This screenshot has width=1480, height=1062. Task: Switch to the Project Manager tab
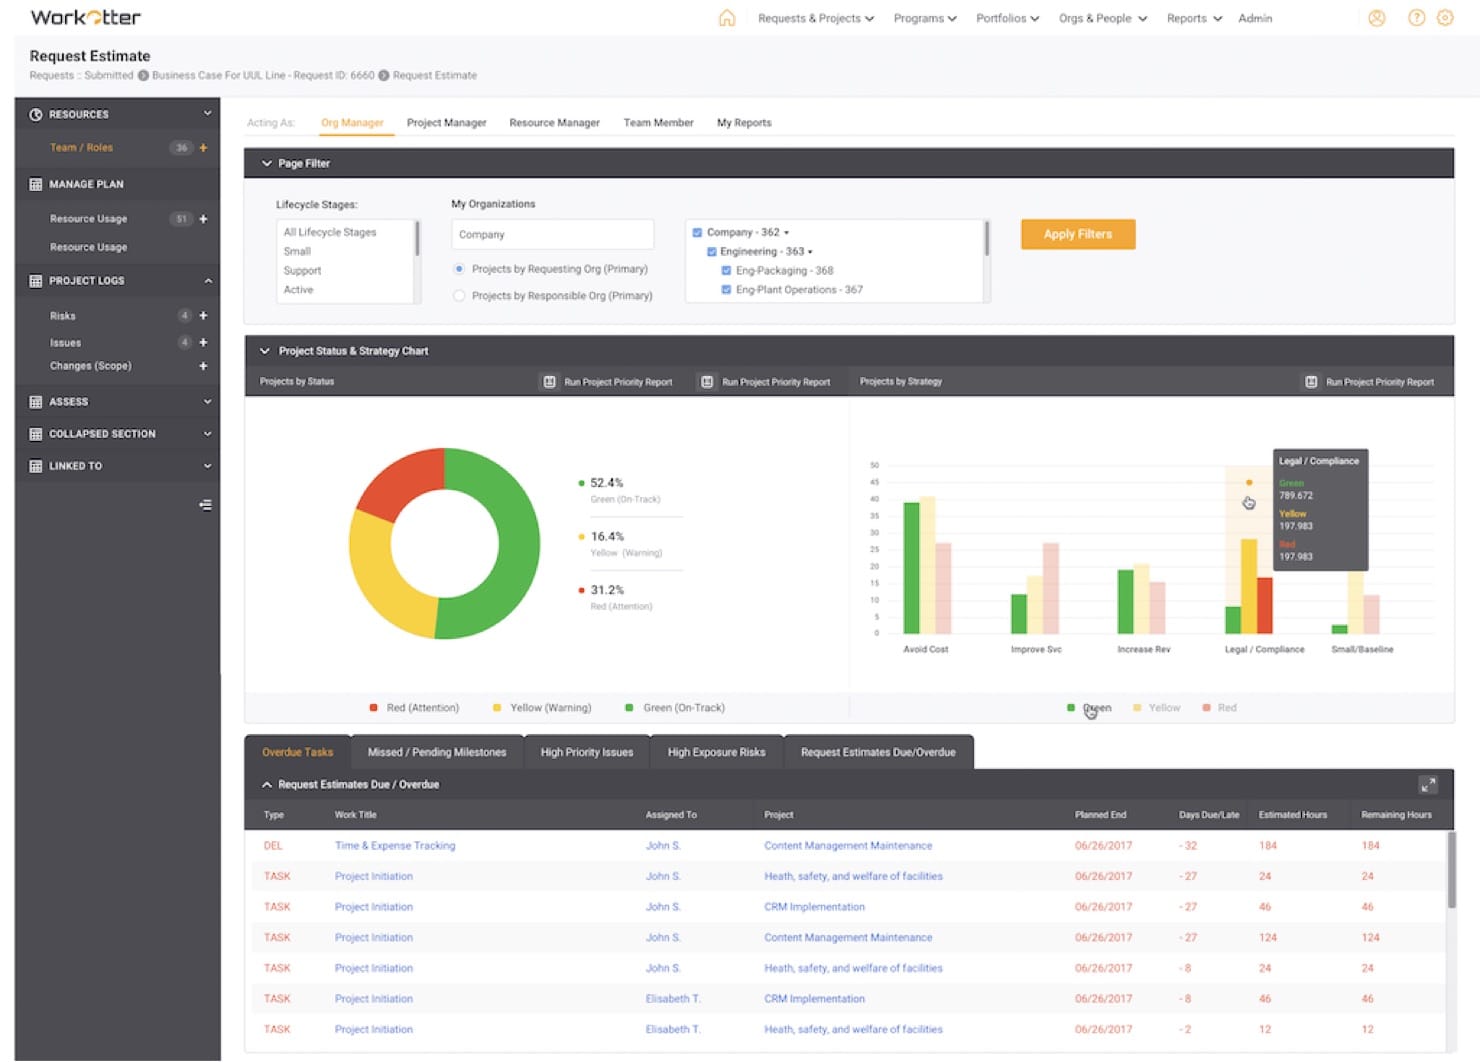click(446, 123)
